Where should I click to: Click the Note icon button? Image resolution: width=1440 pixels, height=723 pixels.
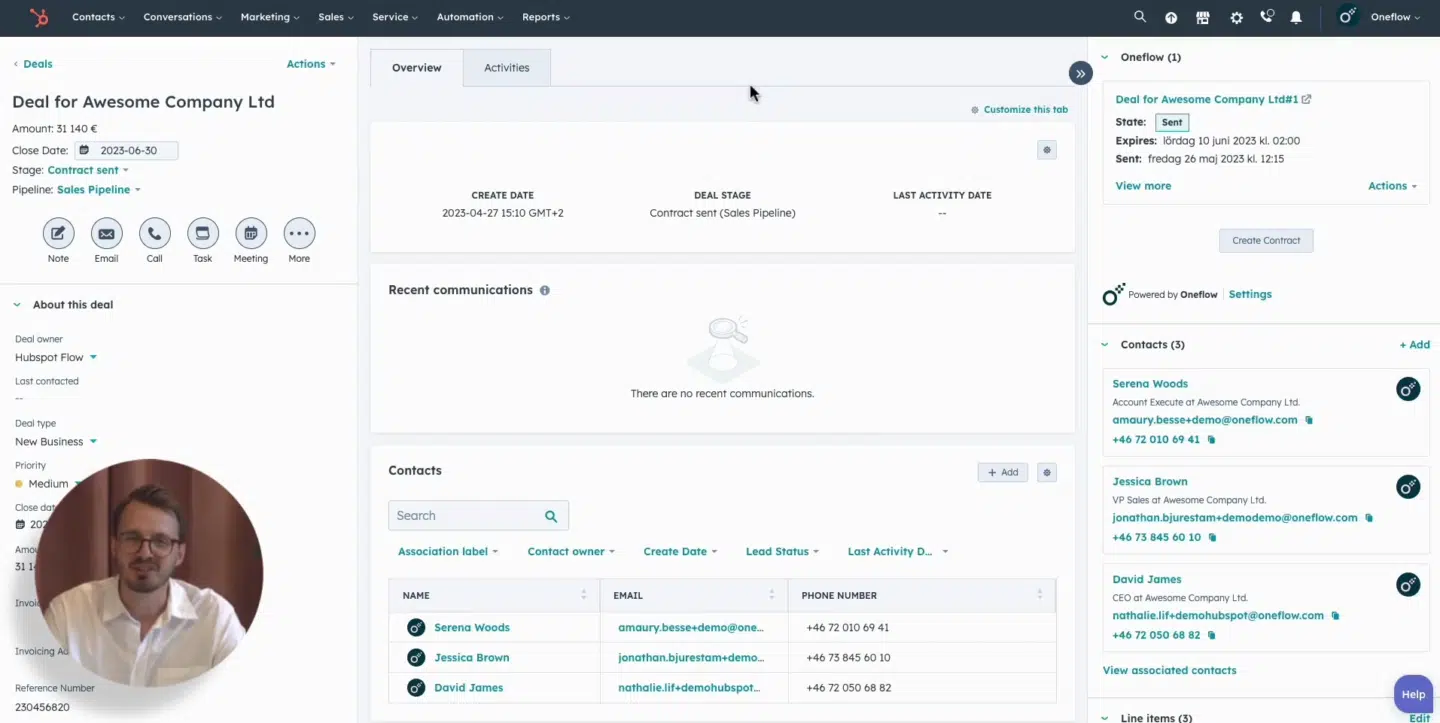pos(58,233)
